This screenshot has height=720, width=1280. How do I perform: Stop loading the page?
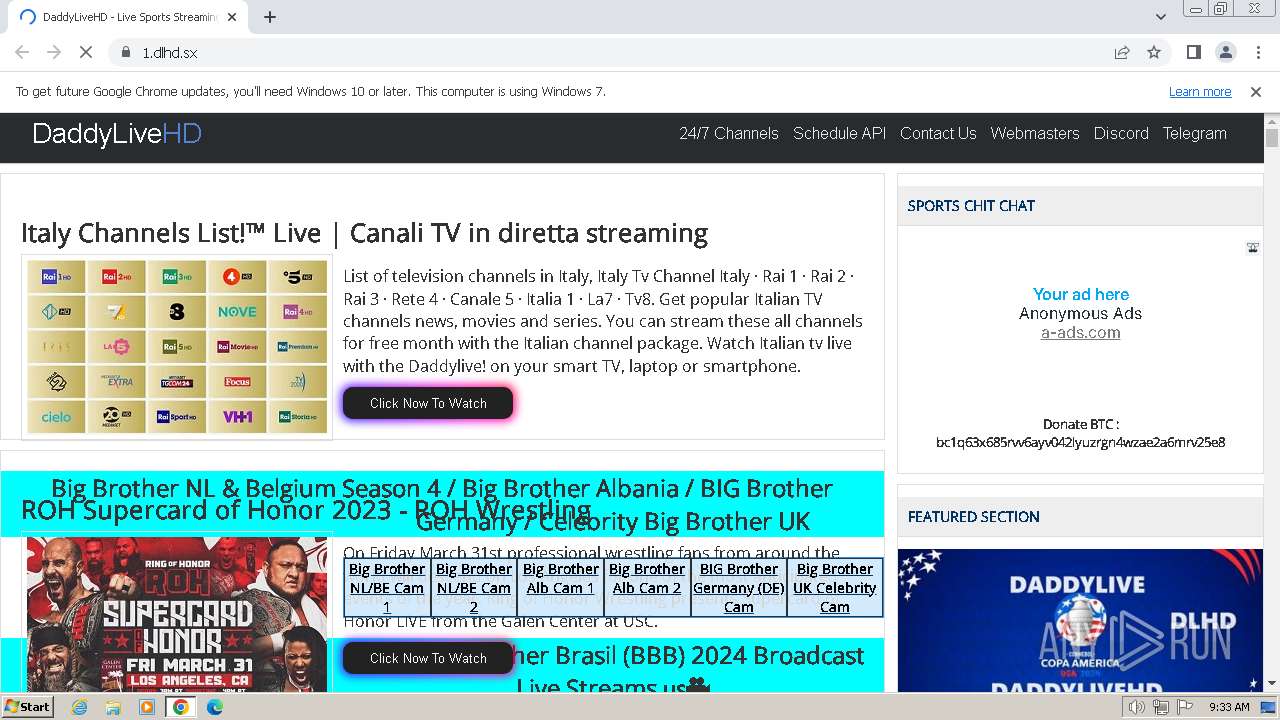(86, 52)
